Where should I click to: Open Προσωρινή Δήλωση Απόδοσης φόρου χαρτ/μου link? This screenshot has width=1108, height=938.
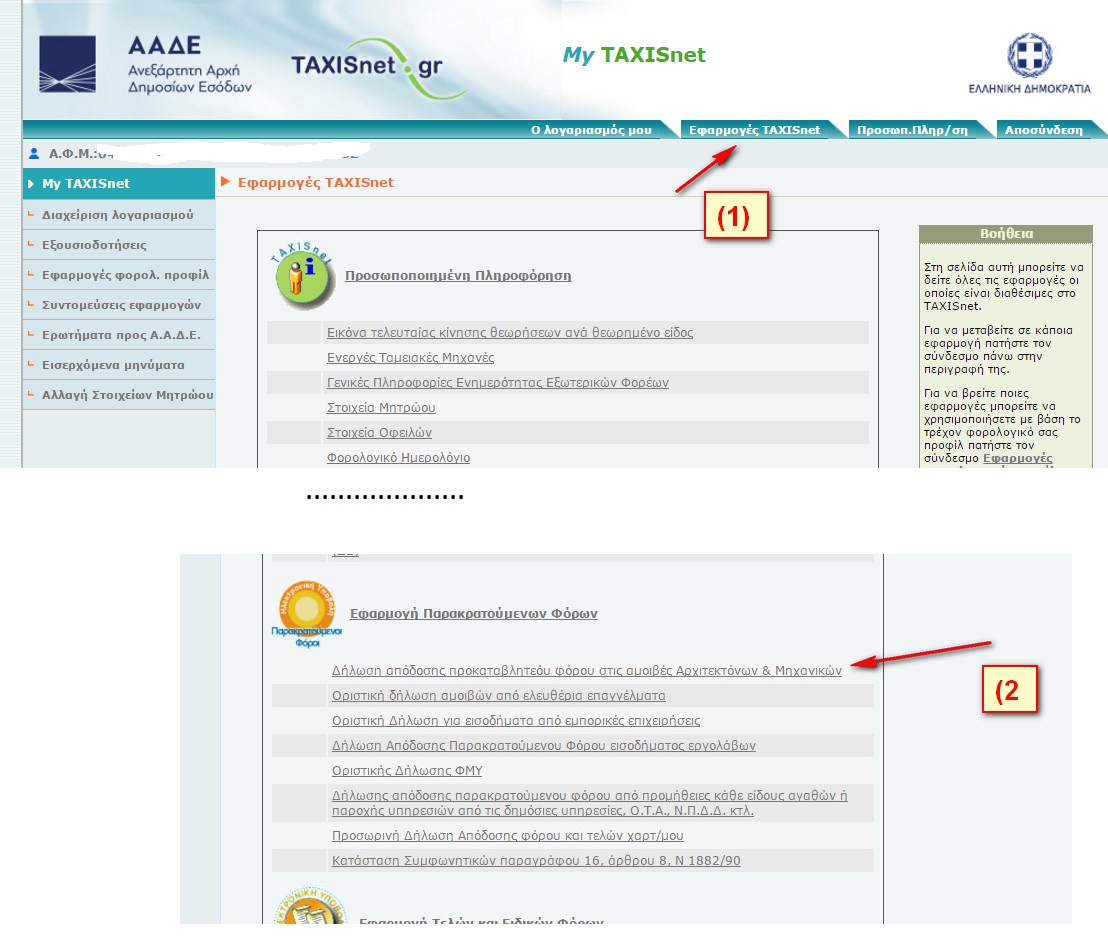tap(507, 836)
